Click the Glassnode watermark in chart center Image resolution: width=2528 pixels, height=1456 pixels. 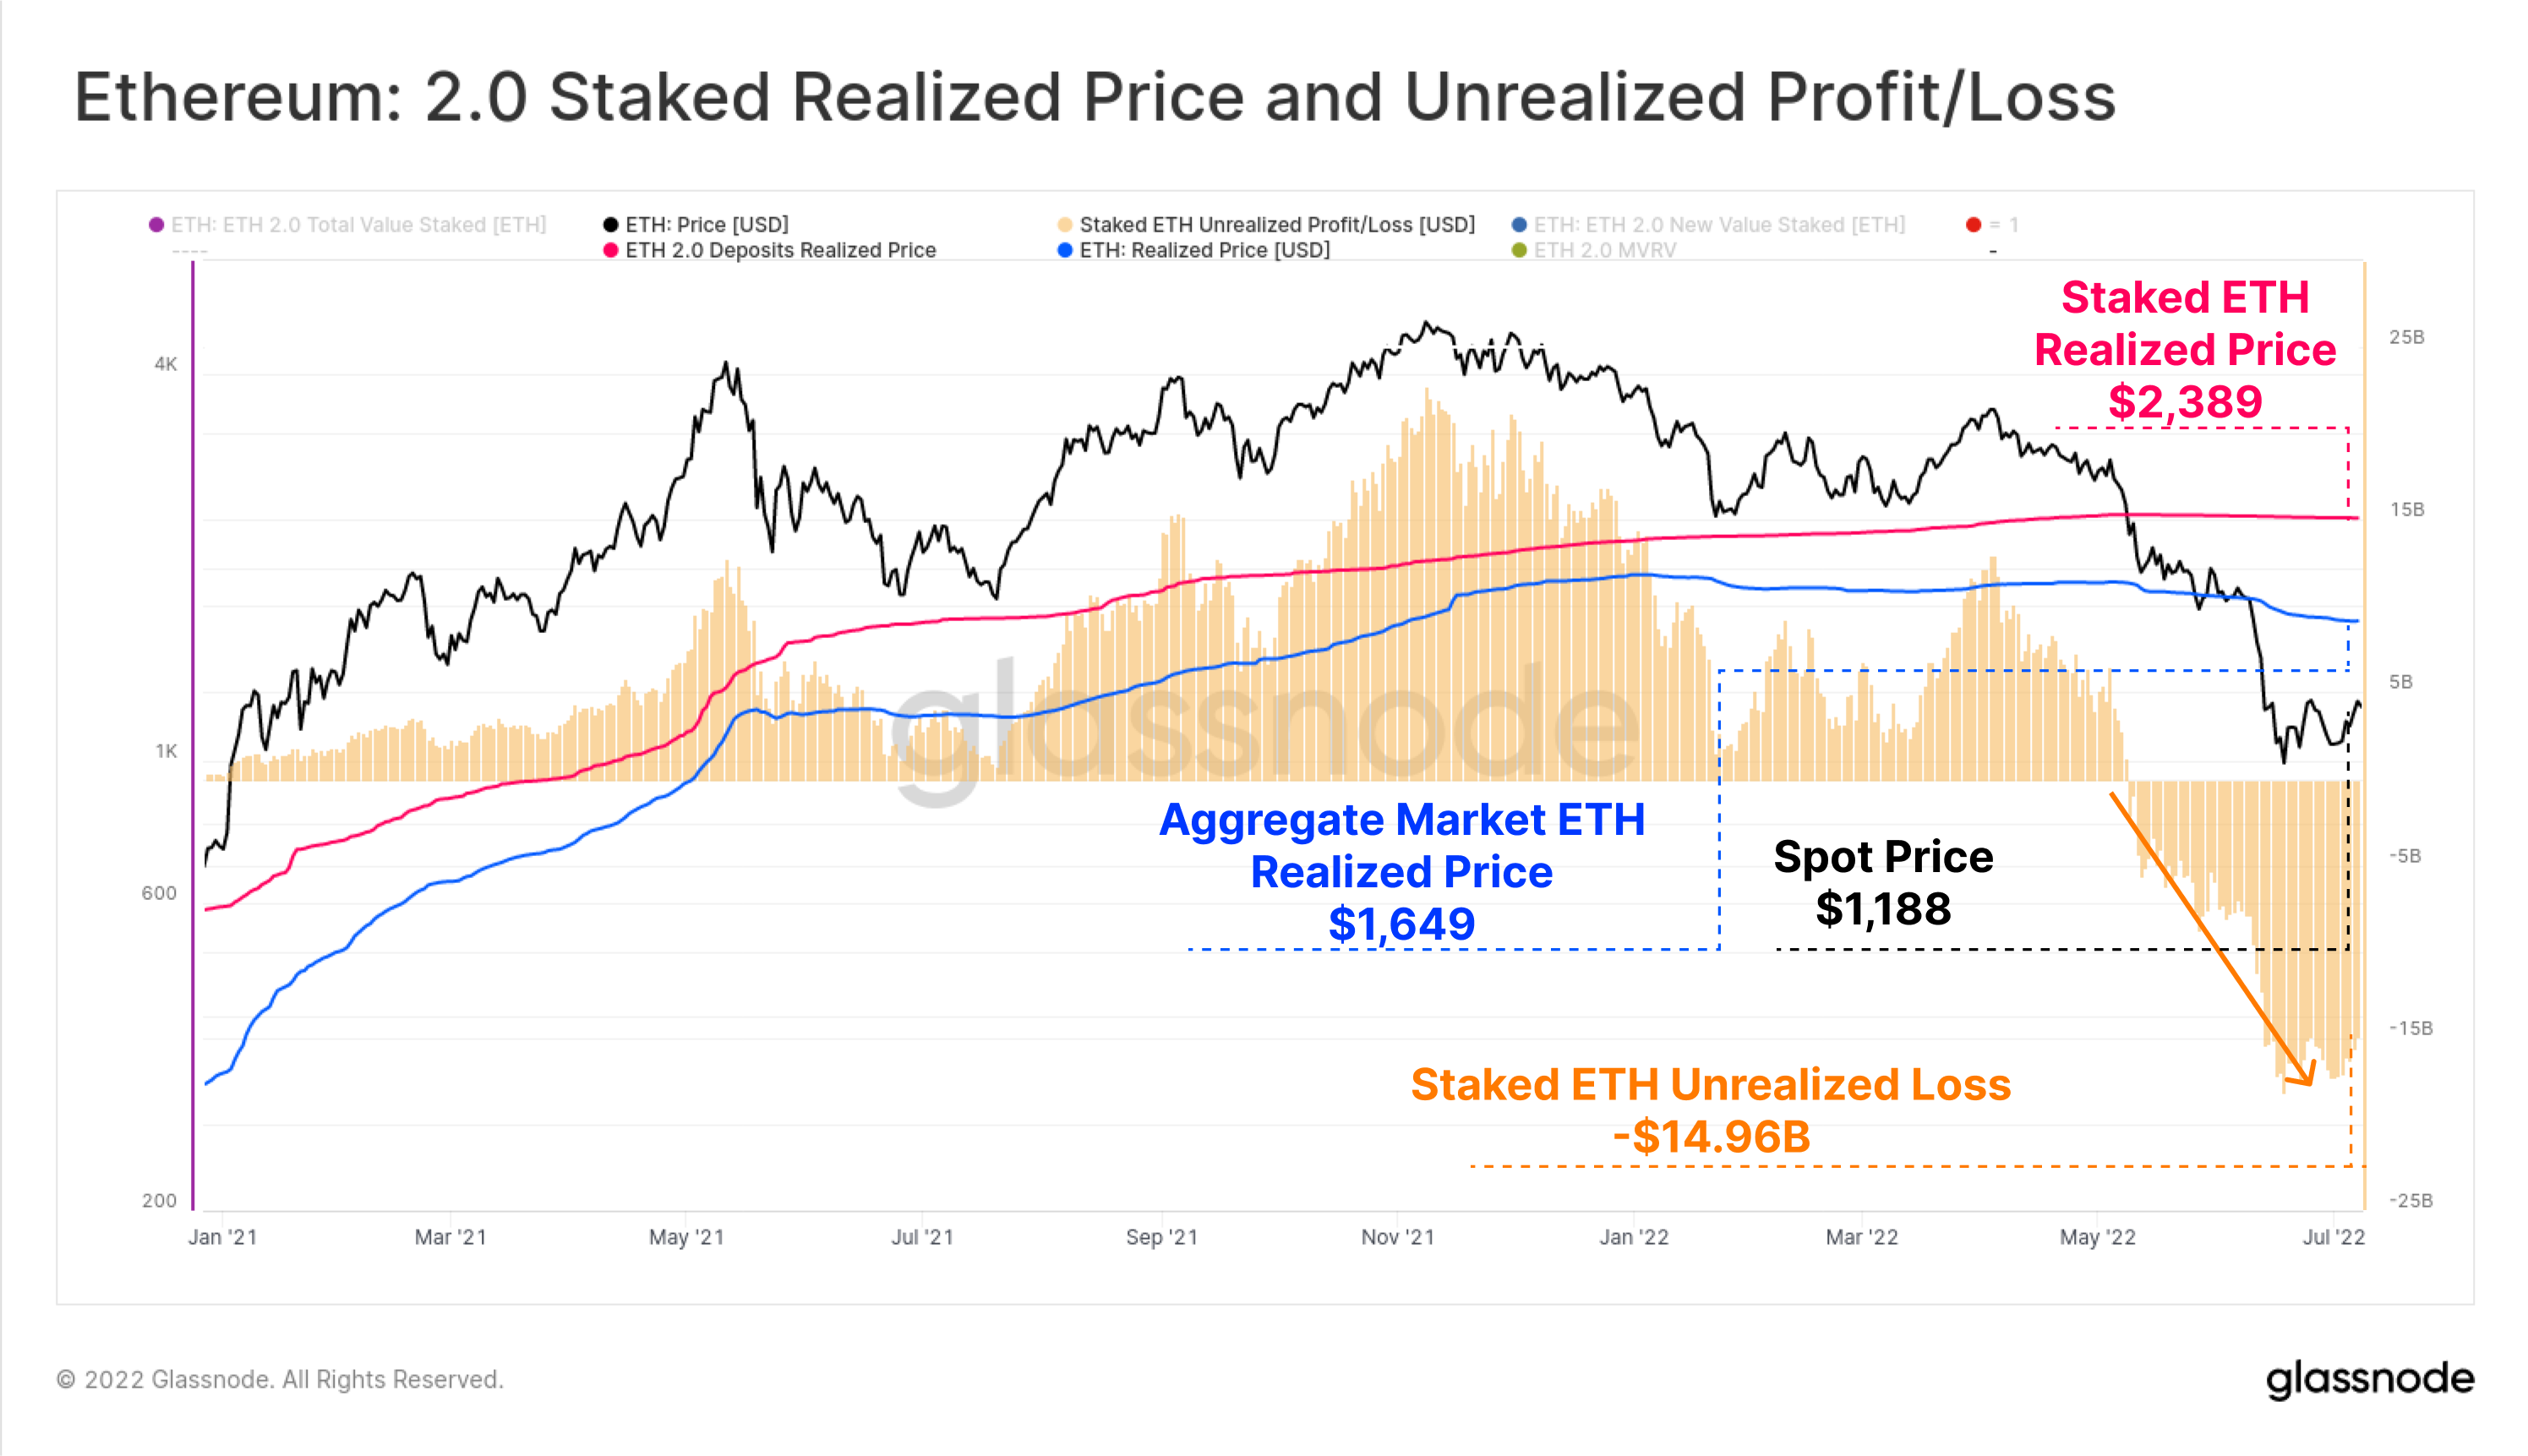click(1265, 725)
